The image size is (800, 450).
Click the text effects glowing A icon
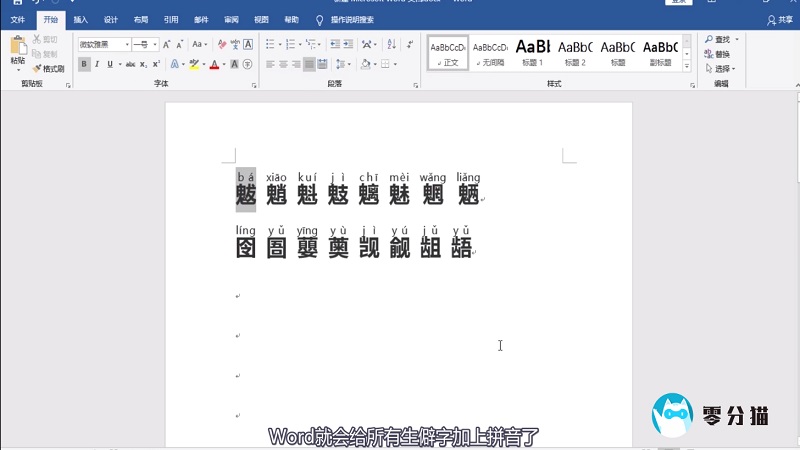point(174,64)
